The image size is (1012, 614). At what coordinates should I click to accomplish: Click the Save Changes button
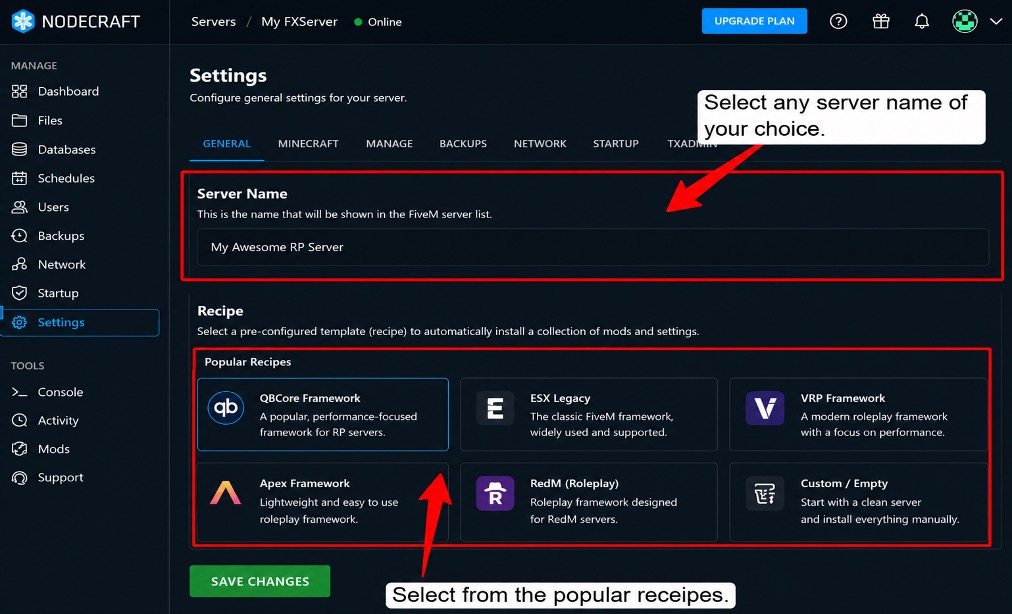pos(260,581)
